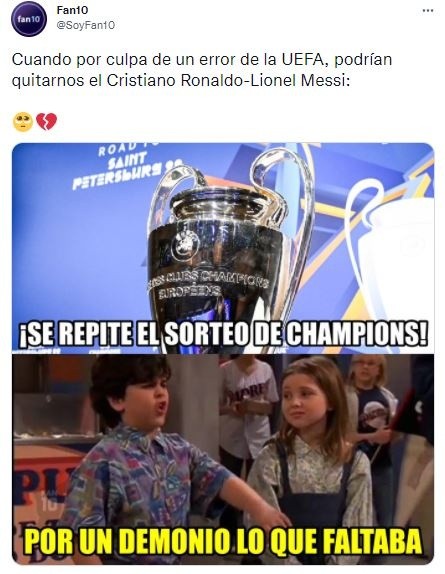Click the tweet text mentioning UEFA error

click(x=202, y=70)
